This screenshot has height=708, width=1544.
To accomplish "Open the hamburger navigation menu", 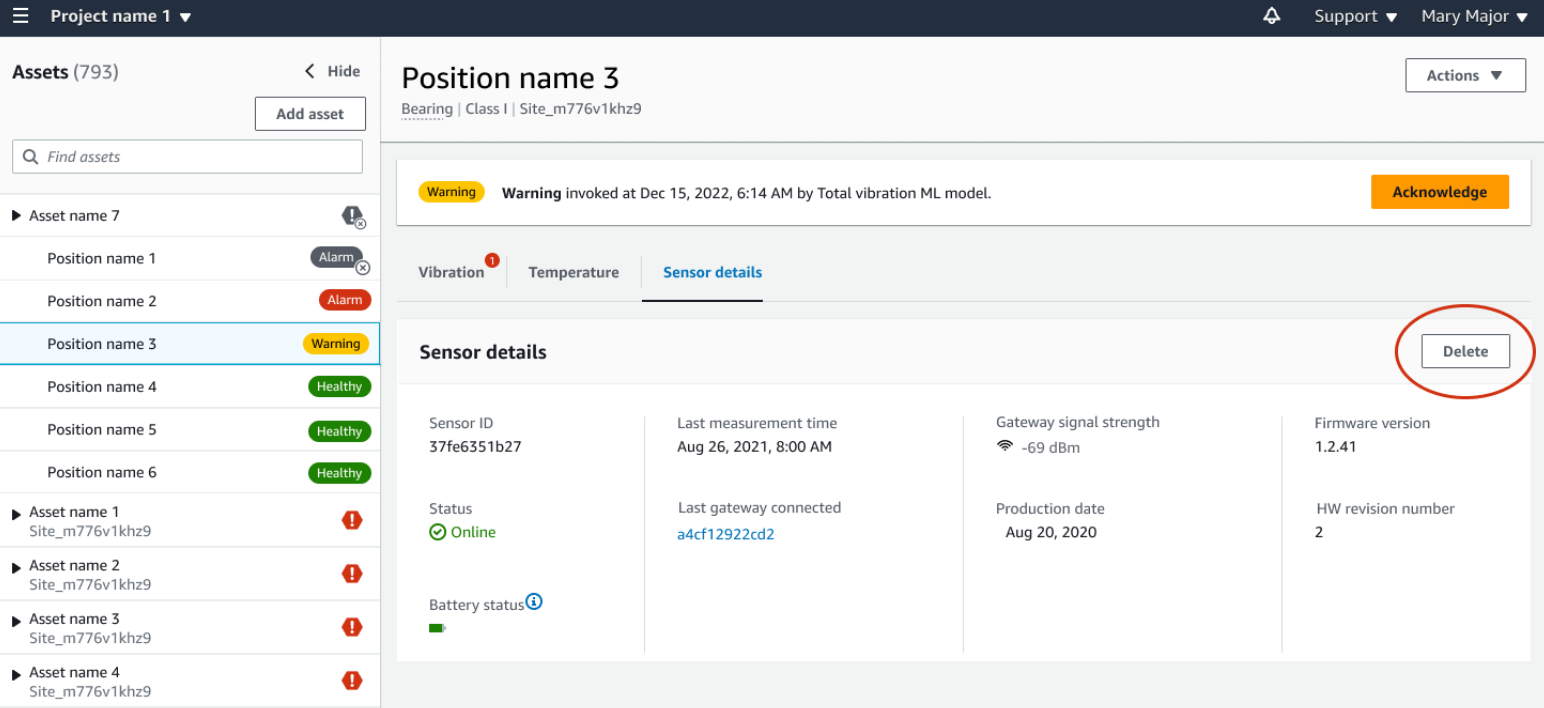I will coord(21,16).
